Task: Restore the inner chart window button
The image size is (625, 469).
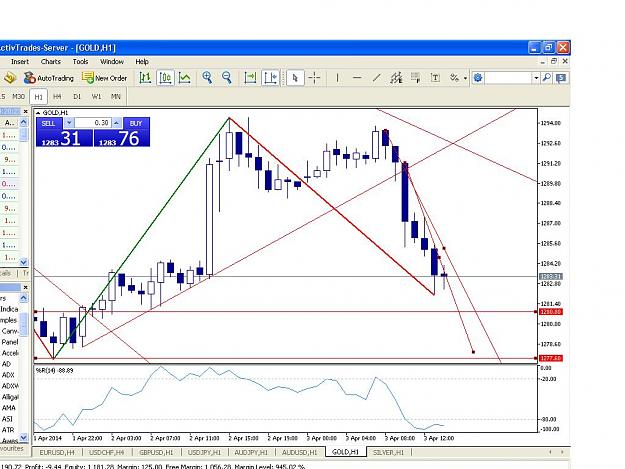Action: 554,61
